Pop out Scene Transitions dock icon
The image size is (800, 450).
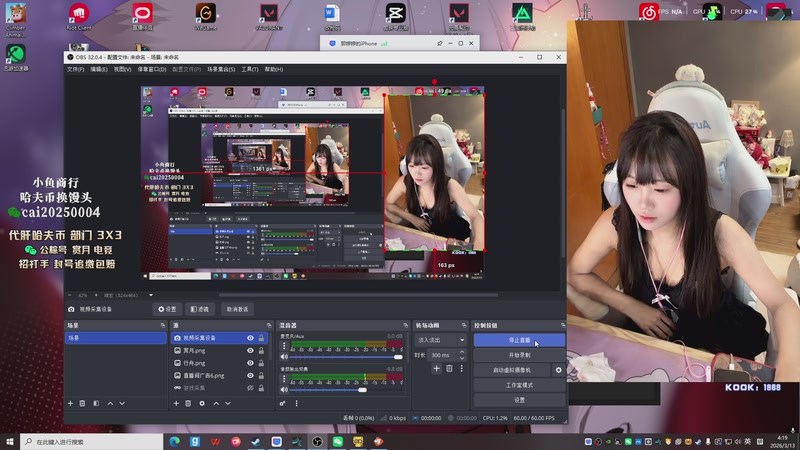coord(464,325)
